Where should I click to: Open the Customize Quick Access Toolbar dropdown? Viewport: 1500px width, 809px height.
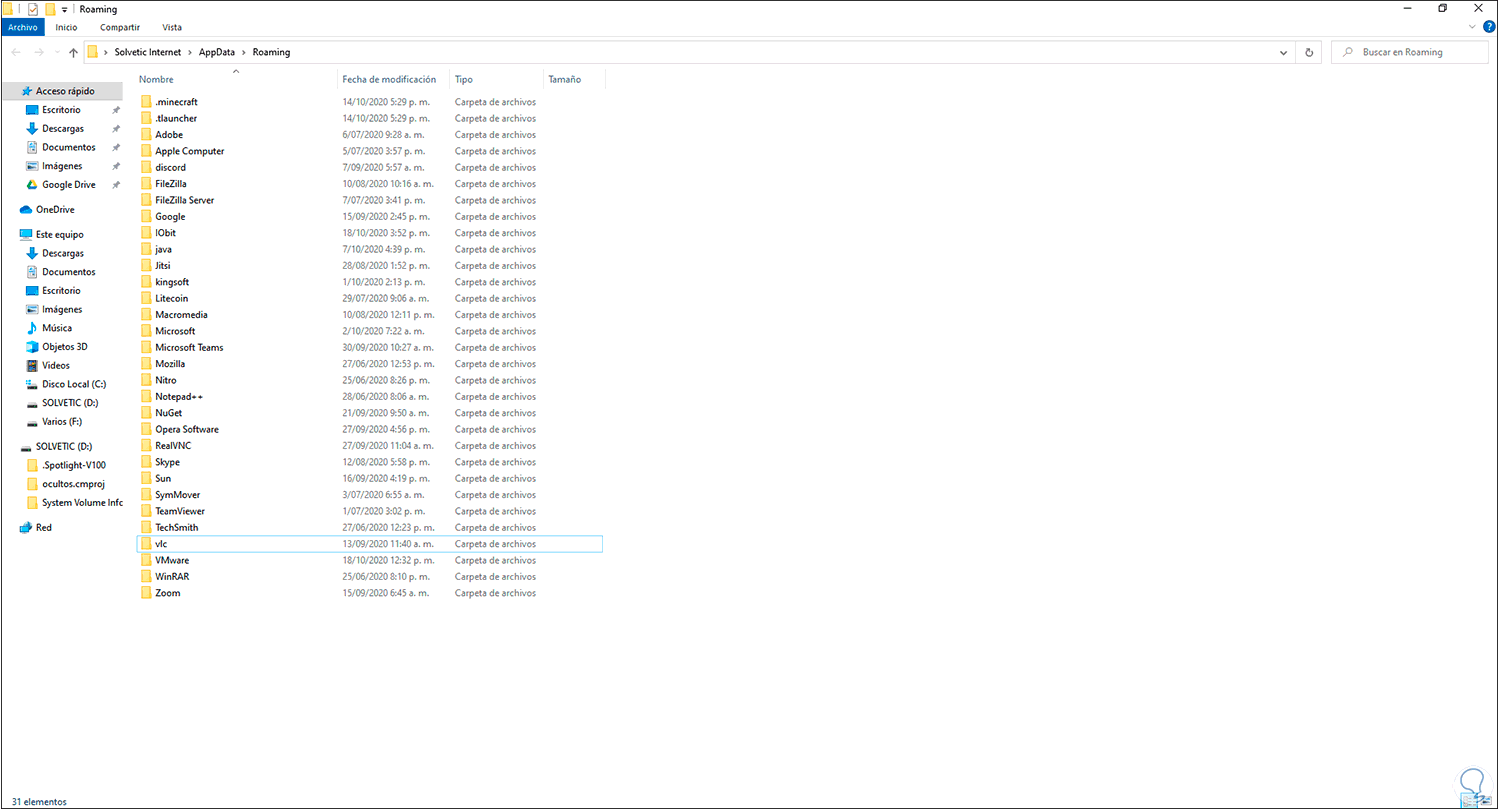pos(65,10)
